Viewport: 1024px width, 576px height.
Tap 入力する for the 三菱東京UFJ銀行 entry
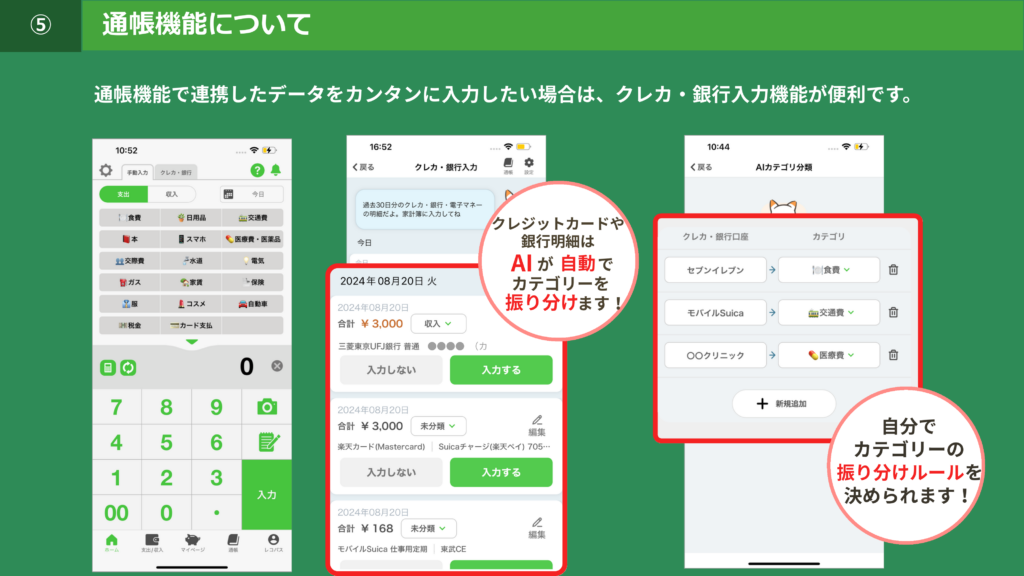point(502,369)
